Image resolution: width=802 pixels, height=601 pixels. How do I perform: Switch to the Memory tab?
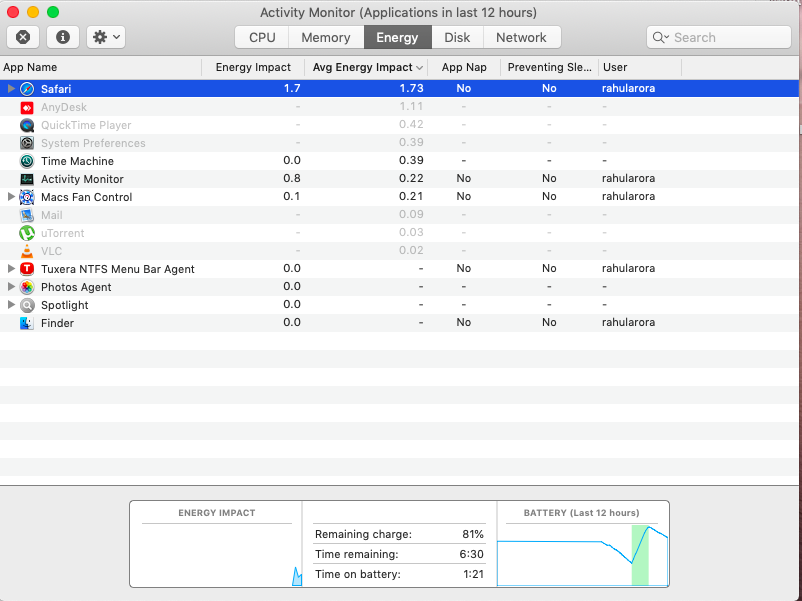(x=326, y=37)
